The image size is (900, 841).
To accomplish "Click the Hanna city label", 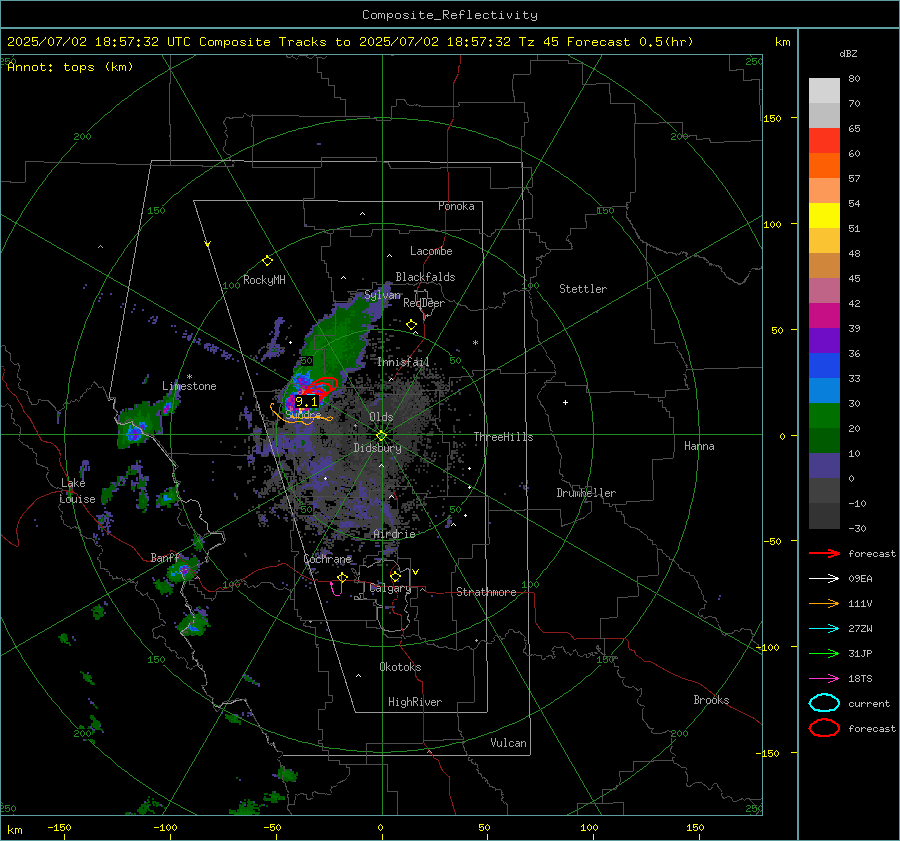I will pyautogui.click(x=699, y=446).
